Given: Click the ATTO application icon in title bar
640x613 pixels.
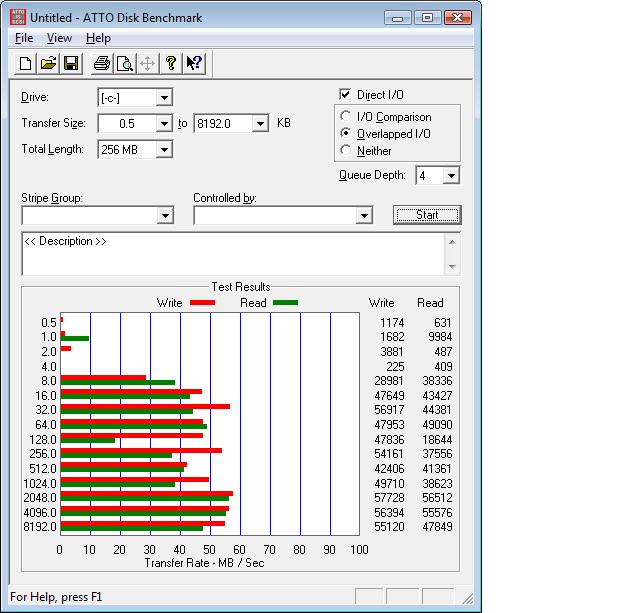Looking at the screenshot, I should click(18, 18).
